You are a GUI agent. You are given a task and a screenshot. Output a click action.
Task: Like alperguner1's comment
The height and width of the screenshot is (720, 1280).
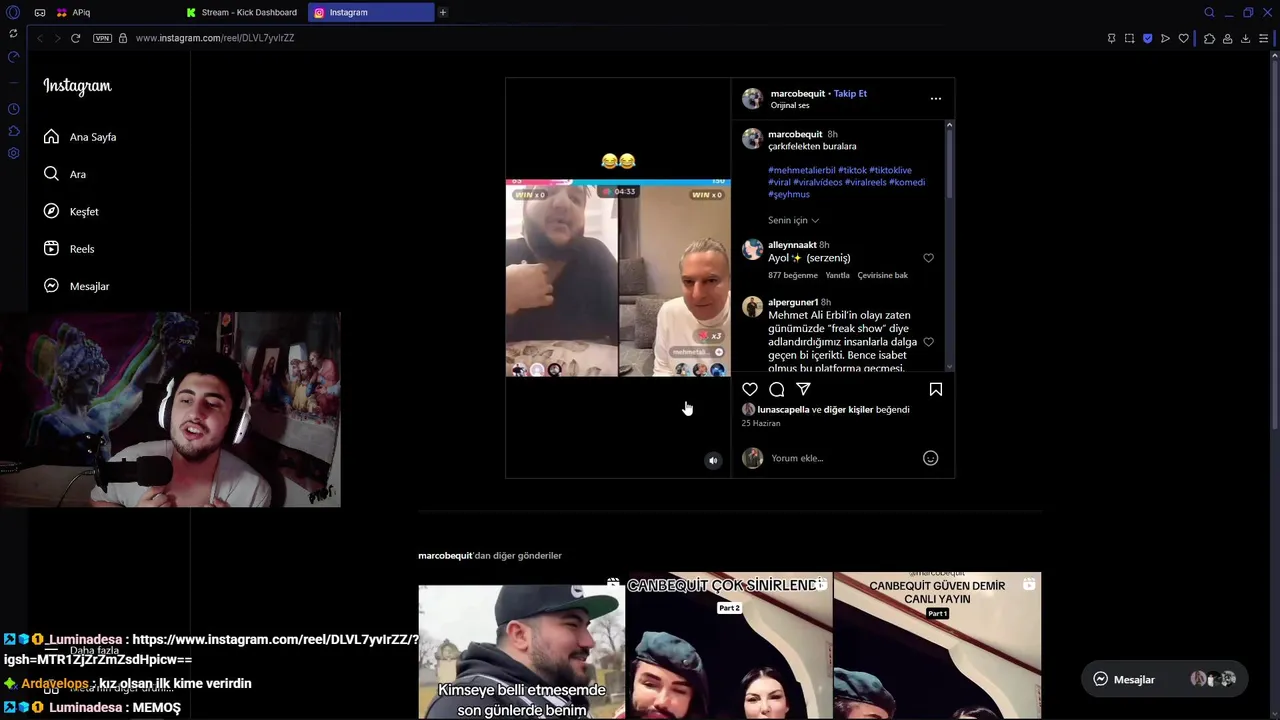tap(928, 342)
